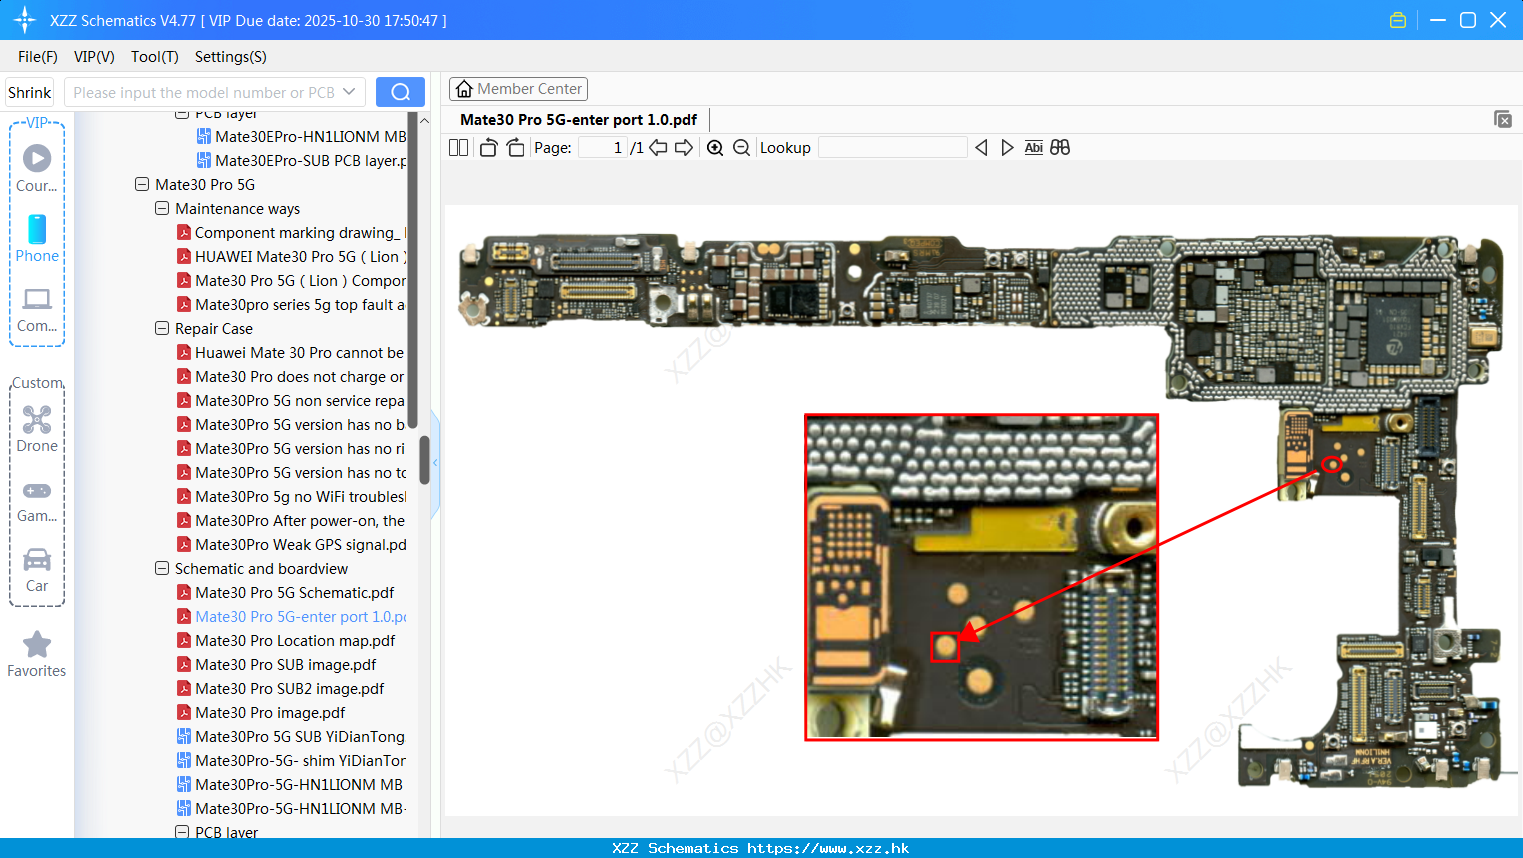This screenshot has width=1523, height=858.
Task: Select the Car category
Action: (37, 570)
